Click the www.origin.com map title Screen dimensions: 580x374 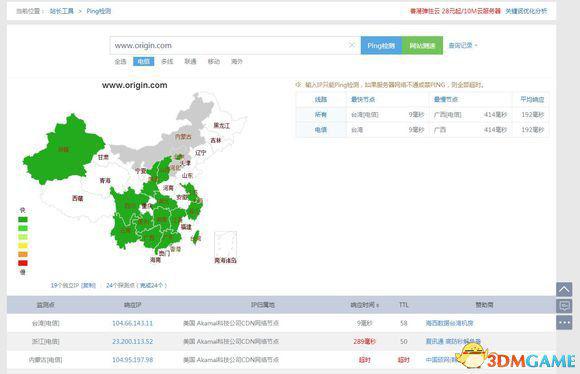pos(135,85)
